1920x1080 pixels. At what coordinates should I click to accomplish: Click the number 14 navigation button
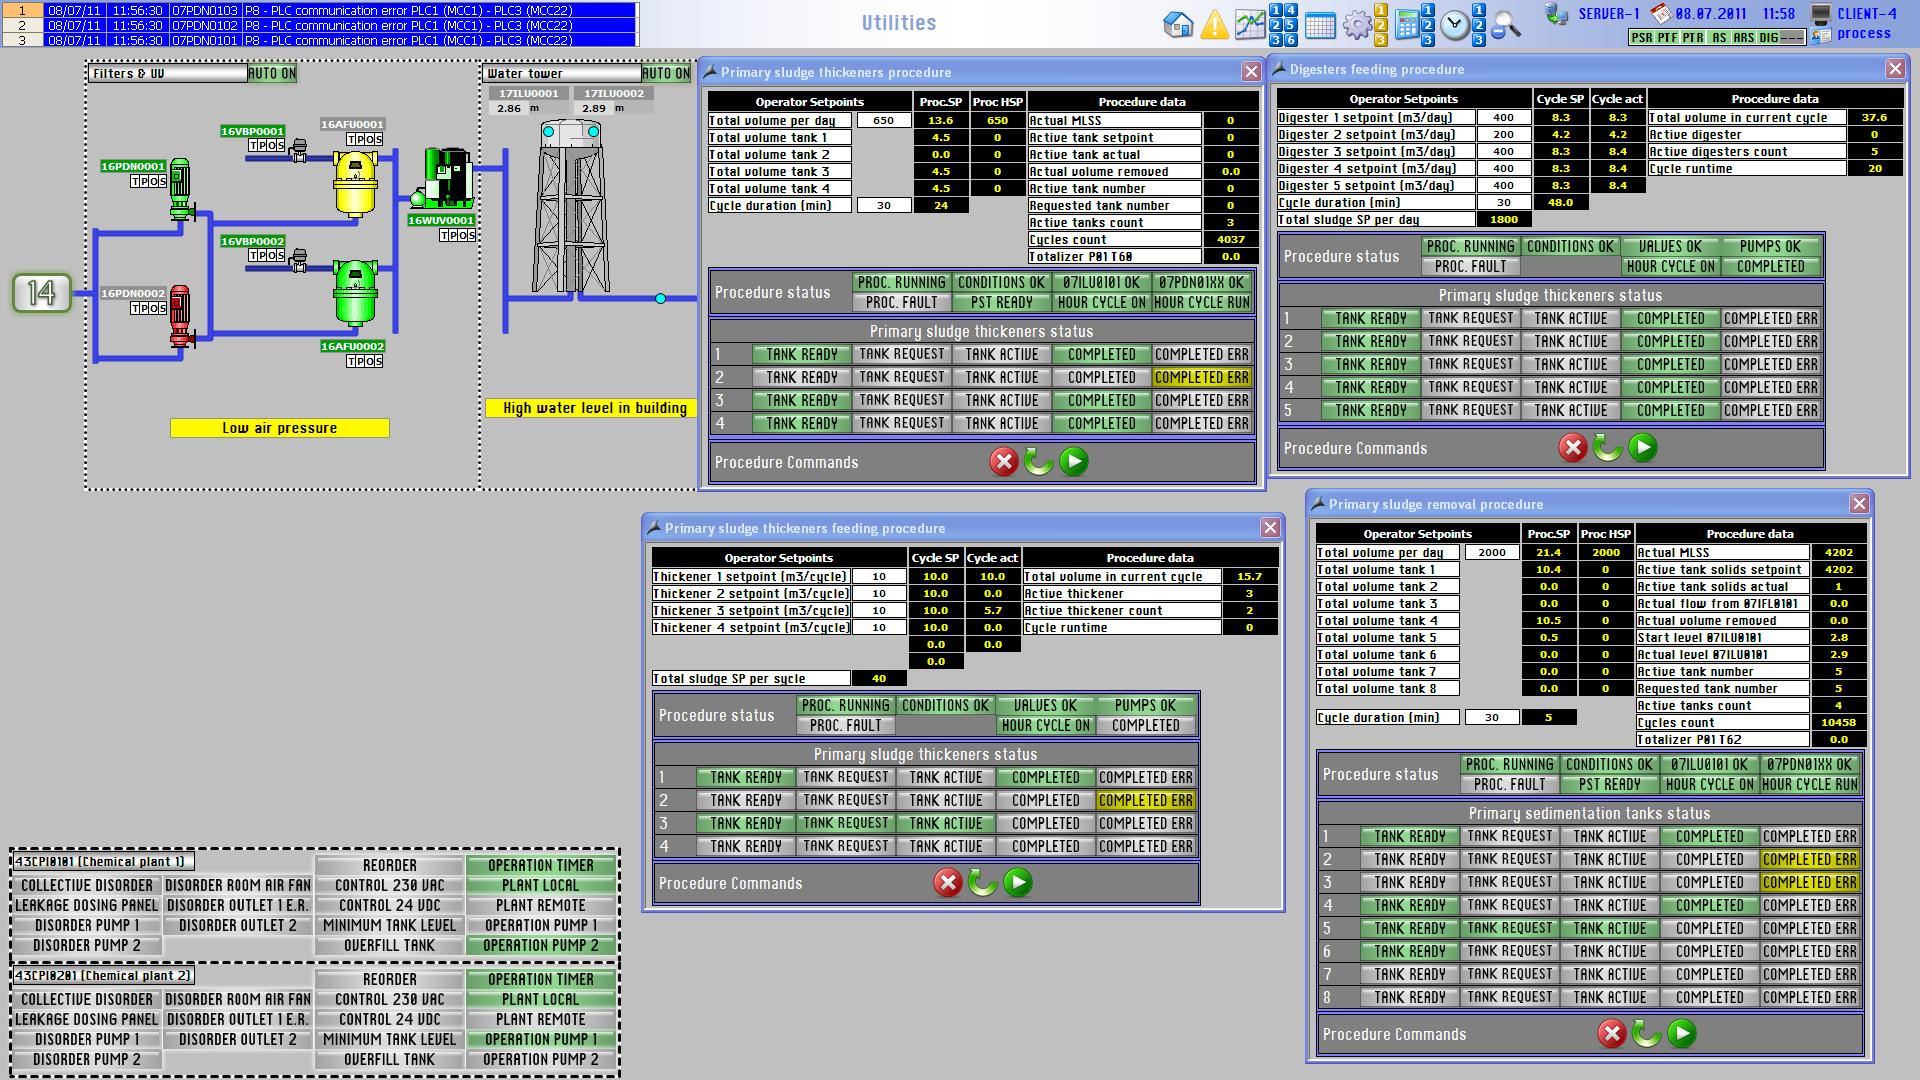click(x=42, y=293)
